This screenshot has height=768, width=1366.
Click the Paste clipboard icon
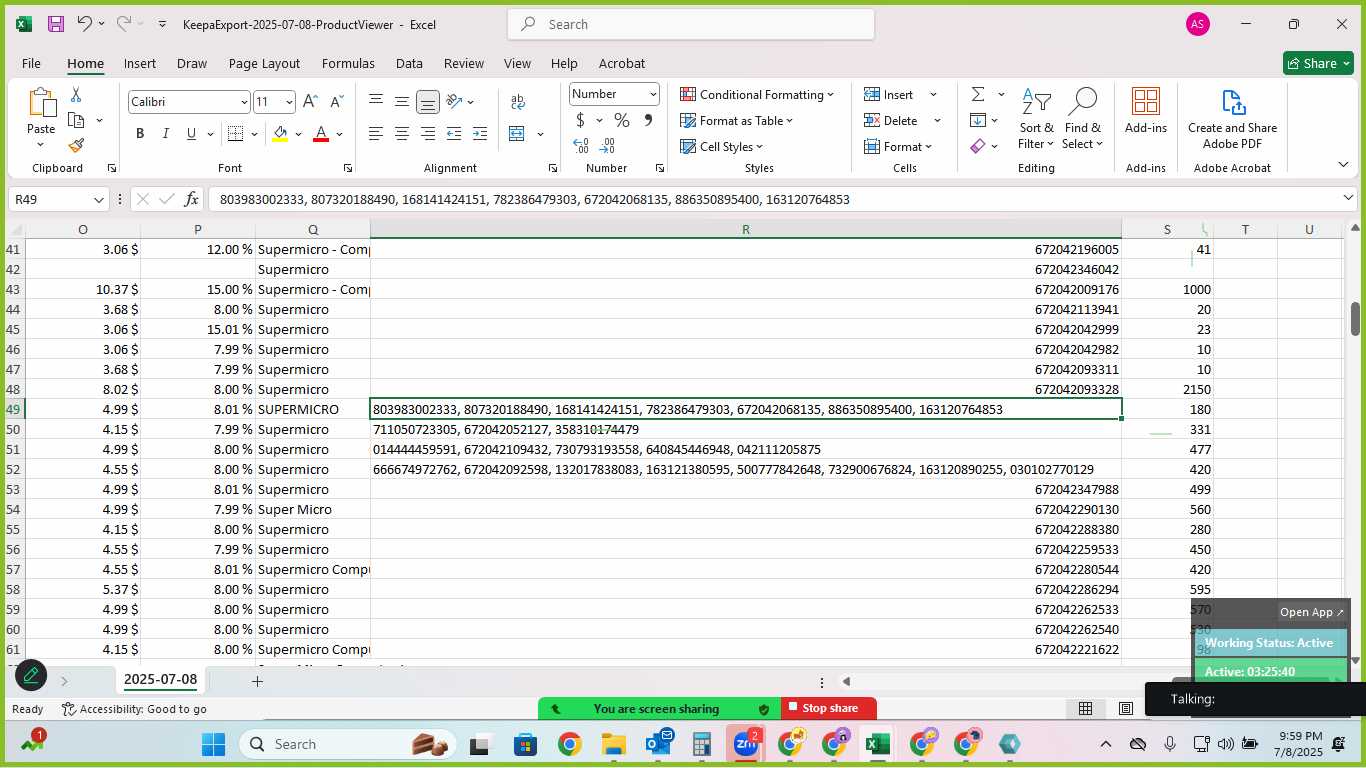pyautogui.click(x=41, y=105)
